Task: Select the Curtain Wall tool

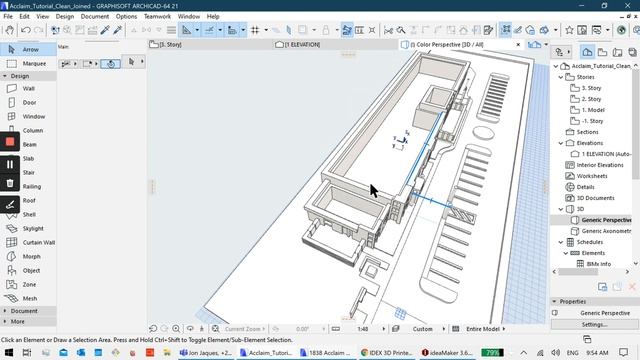Action: click(28, 242)
